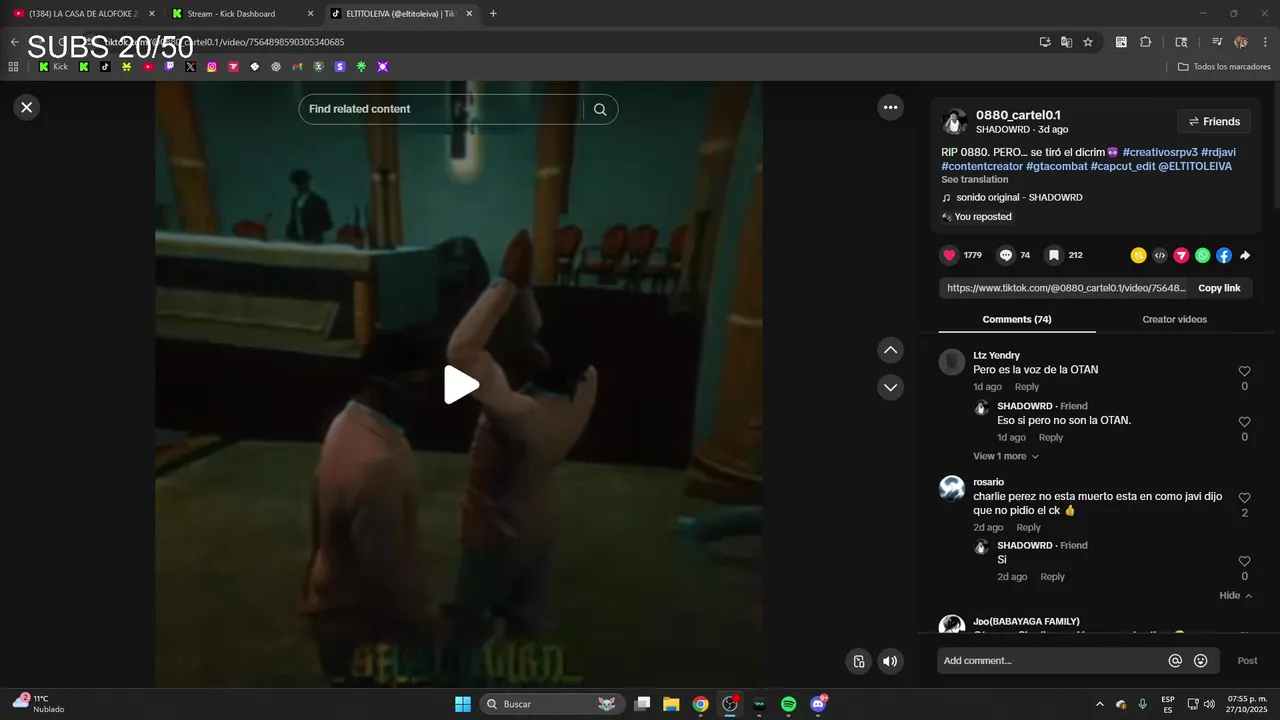Reply to Ltz Yendry's comment
1280x720 pixels.
1027,387
